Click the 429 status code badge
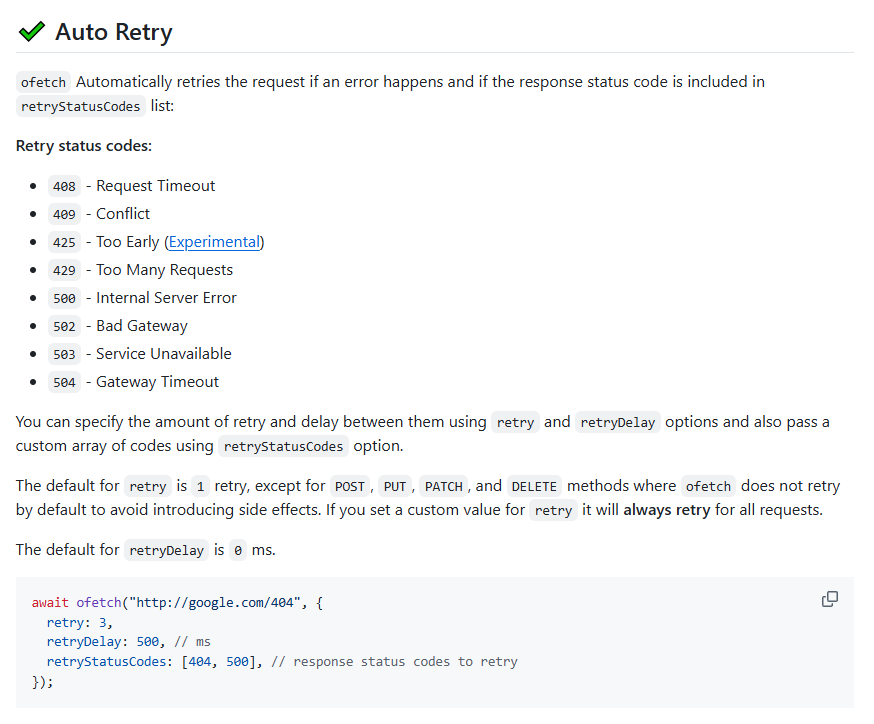 click(x=64, y=270)
